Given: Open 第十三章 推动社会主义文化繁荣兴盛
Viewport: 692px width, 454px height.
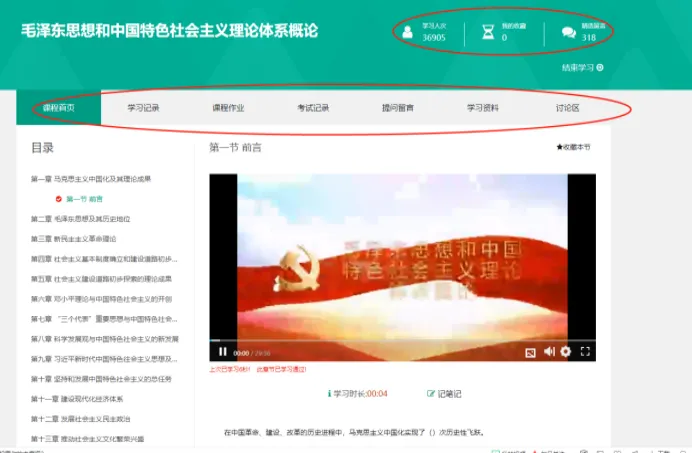Looking at the screenshot, I should pyautogui.click(x=87, y=439).
